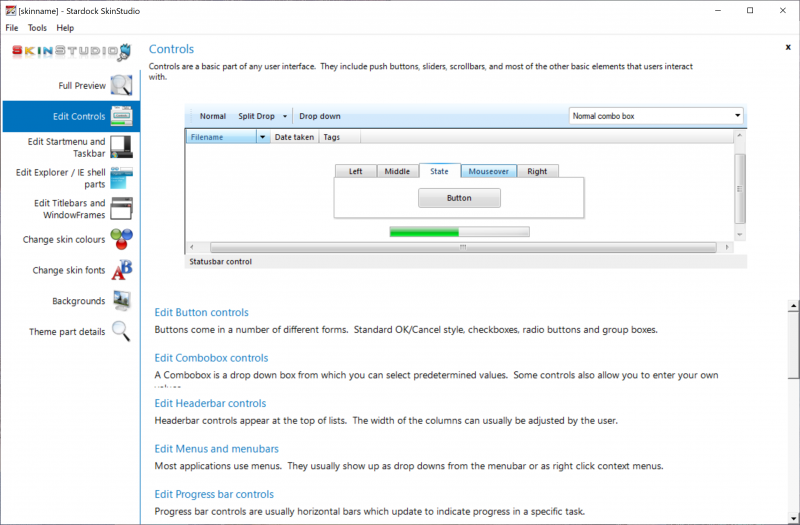The image size is (800, 525).
Task: Open Edit Combobox controls link
Action: tap(211, 358)
